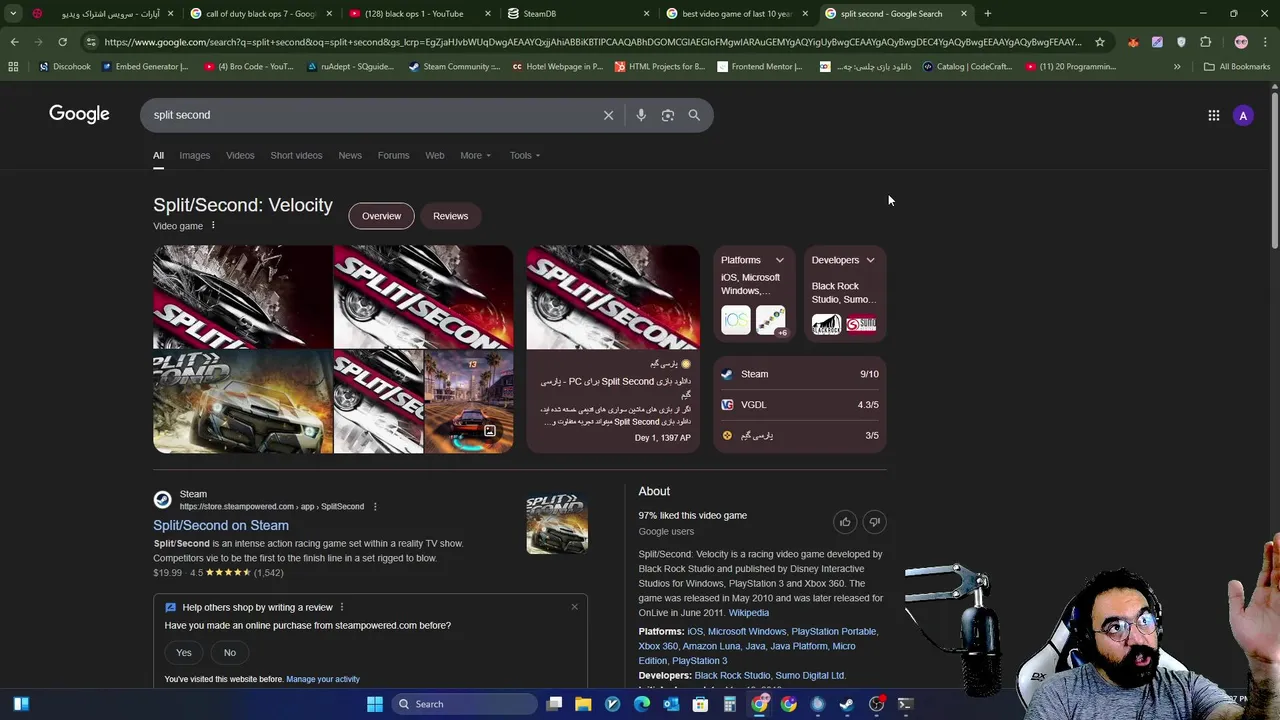The image size is (1280, 720).
Task: Click the thumbs down dislike icon
Action: click(874, 522)
